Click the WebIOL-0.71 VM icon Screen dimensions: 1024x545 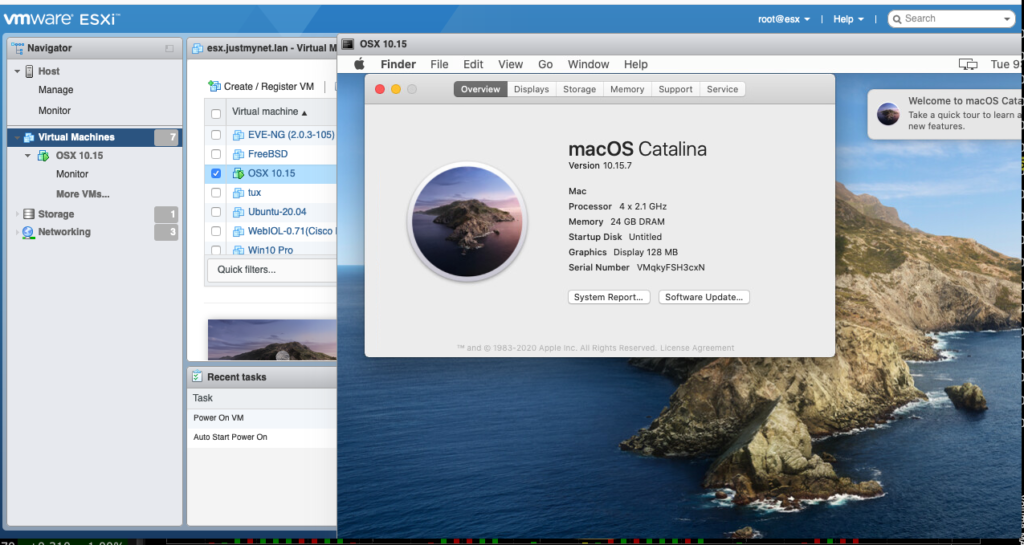pyautogui.click(x=238, y=231)
